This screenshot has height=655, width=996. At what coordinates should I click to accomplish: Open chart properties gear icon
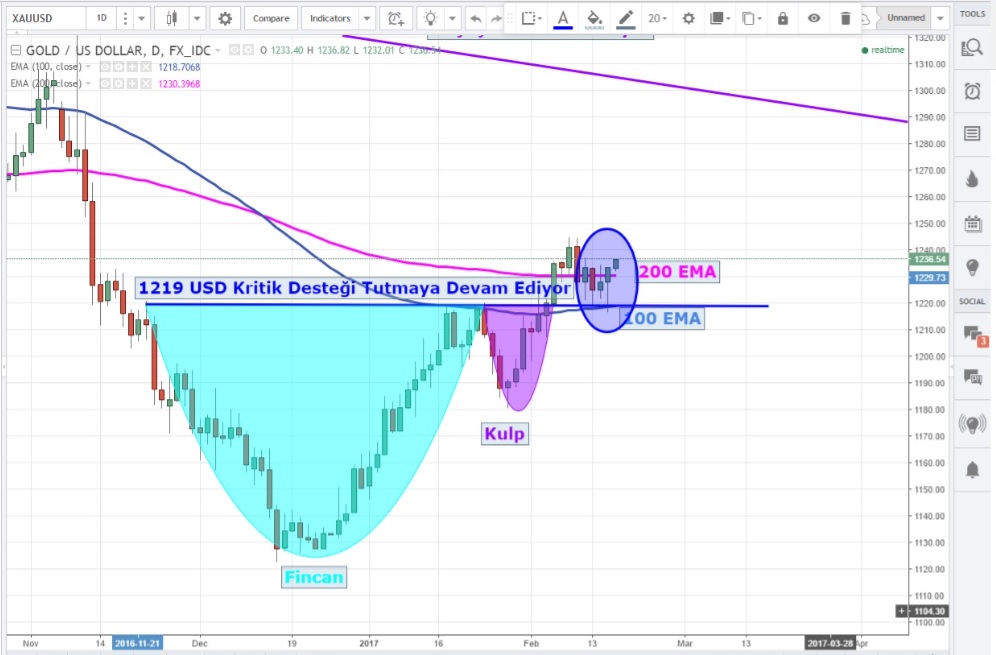point(225,18)
